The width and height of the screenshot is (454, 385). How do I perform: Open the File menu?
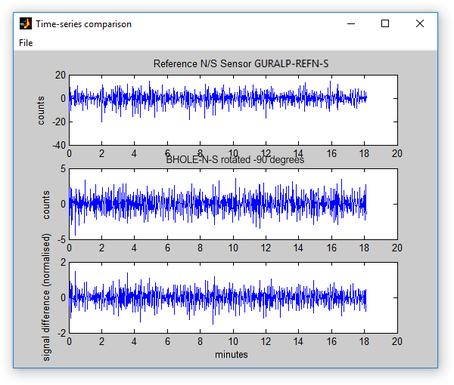(x=26, y=43)
